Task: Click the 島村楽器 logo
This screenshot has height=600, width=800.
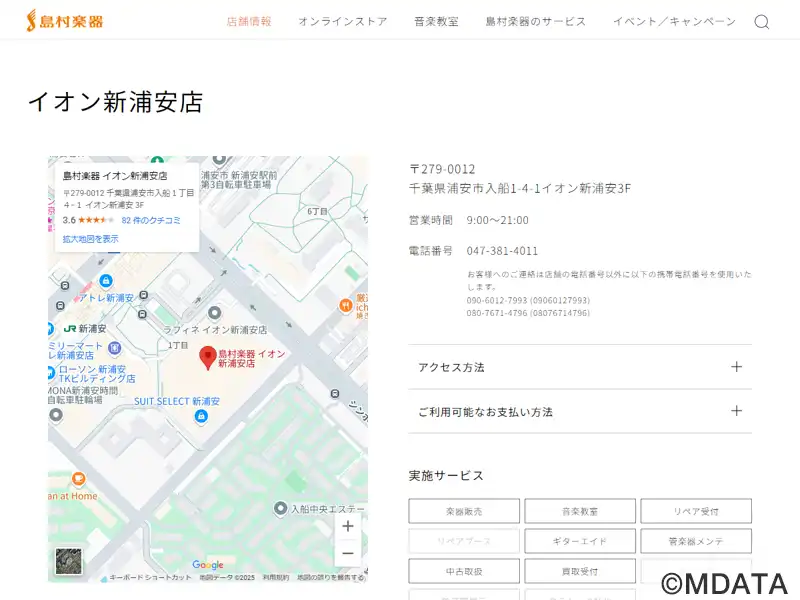Action: tap(65, 21)
